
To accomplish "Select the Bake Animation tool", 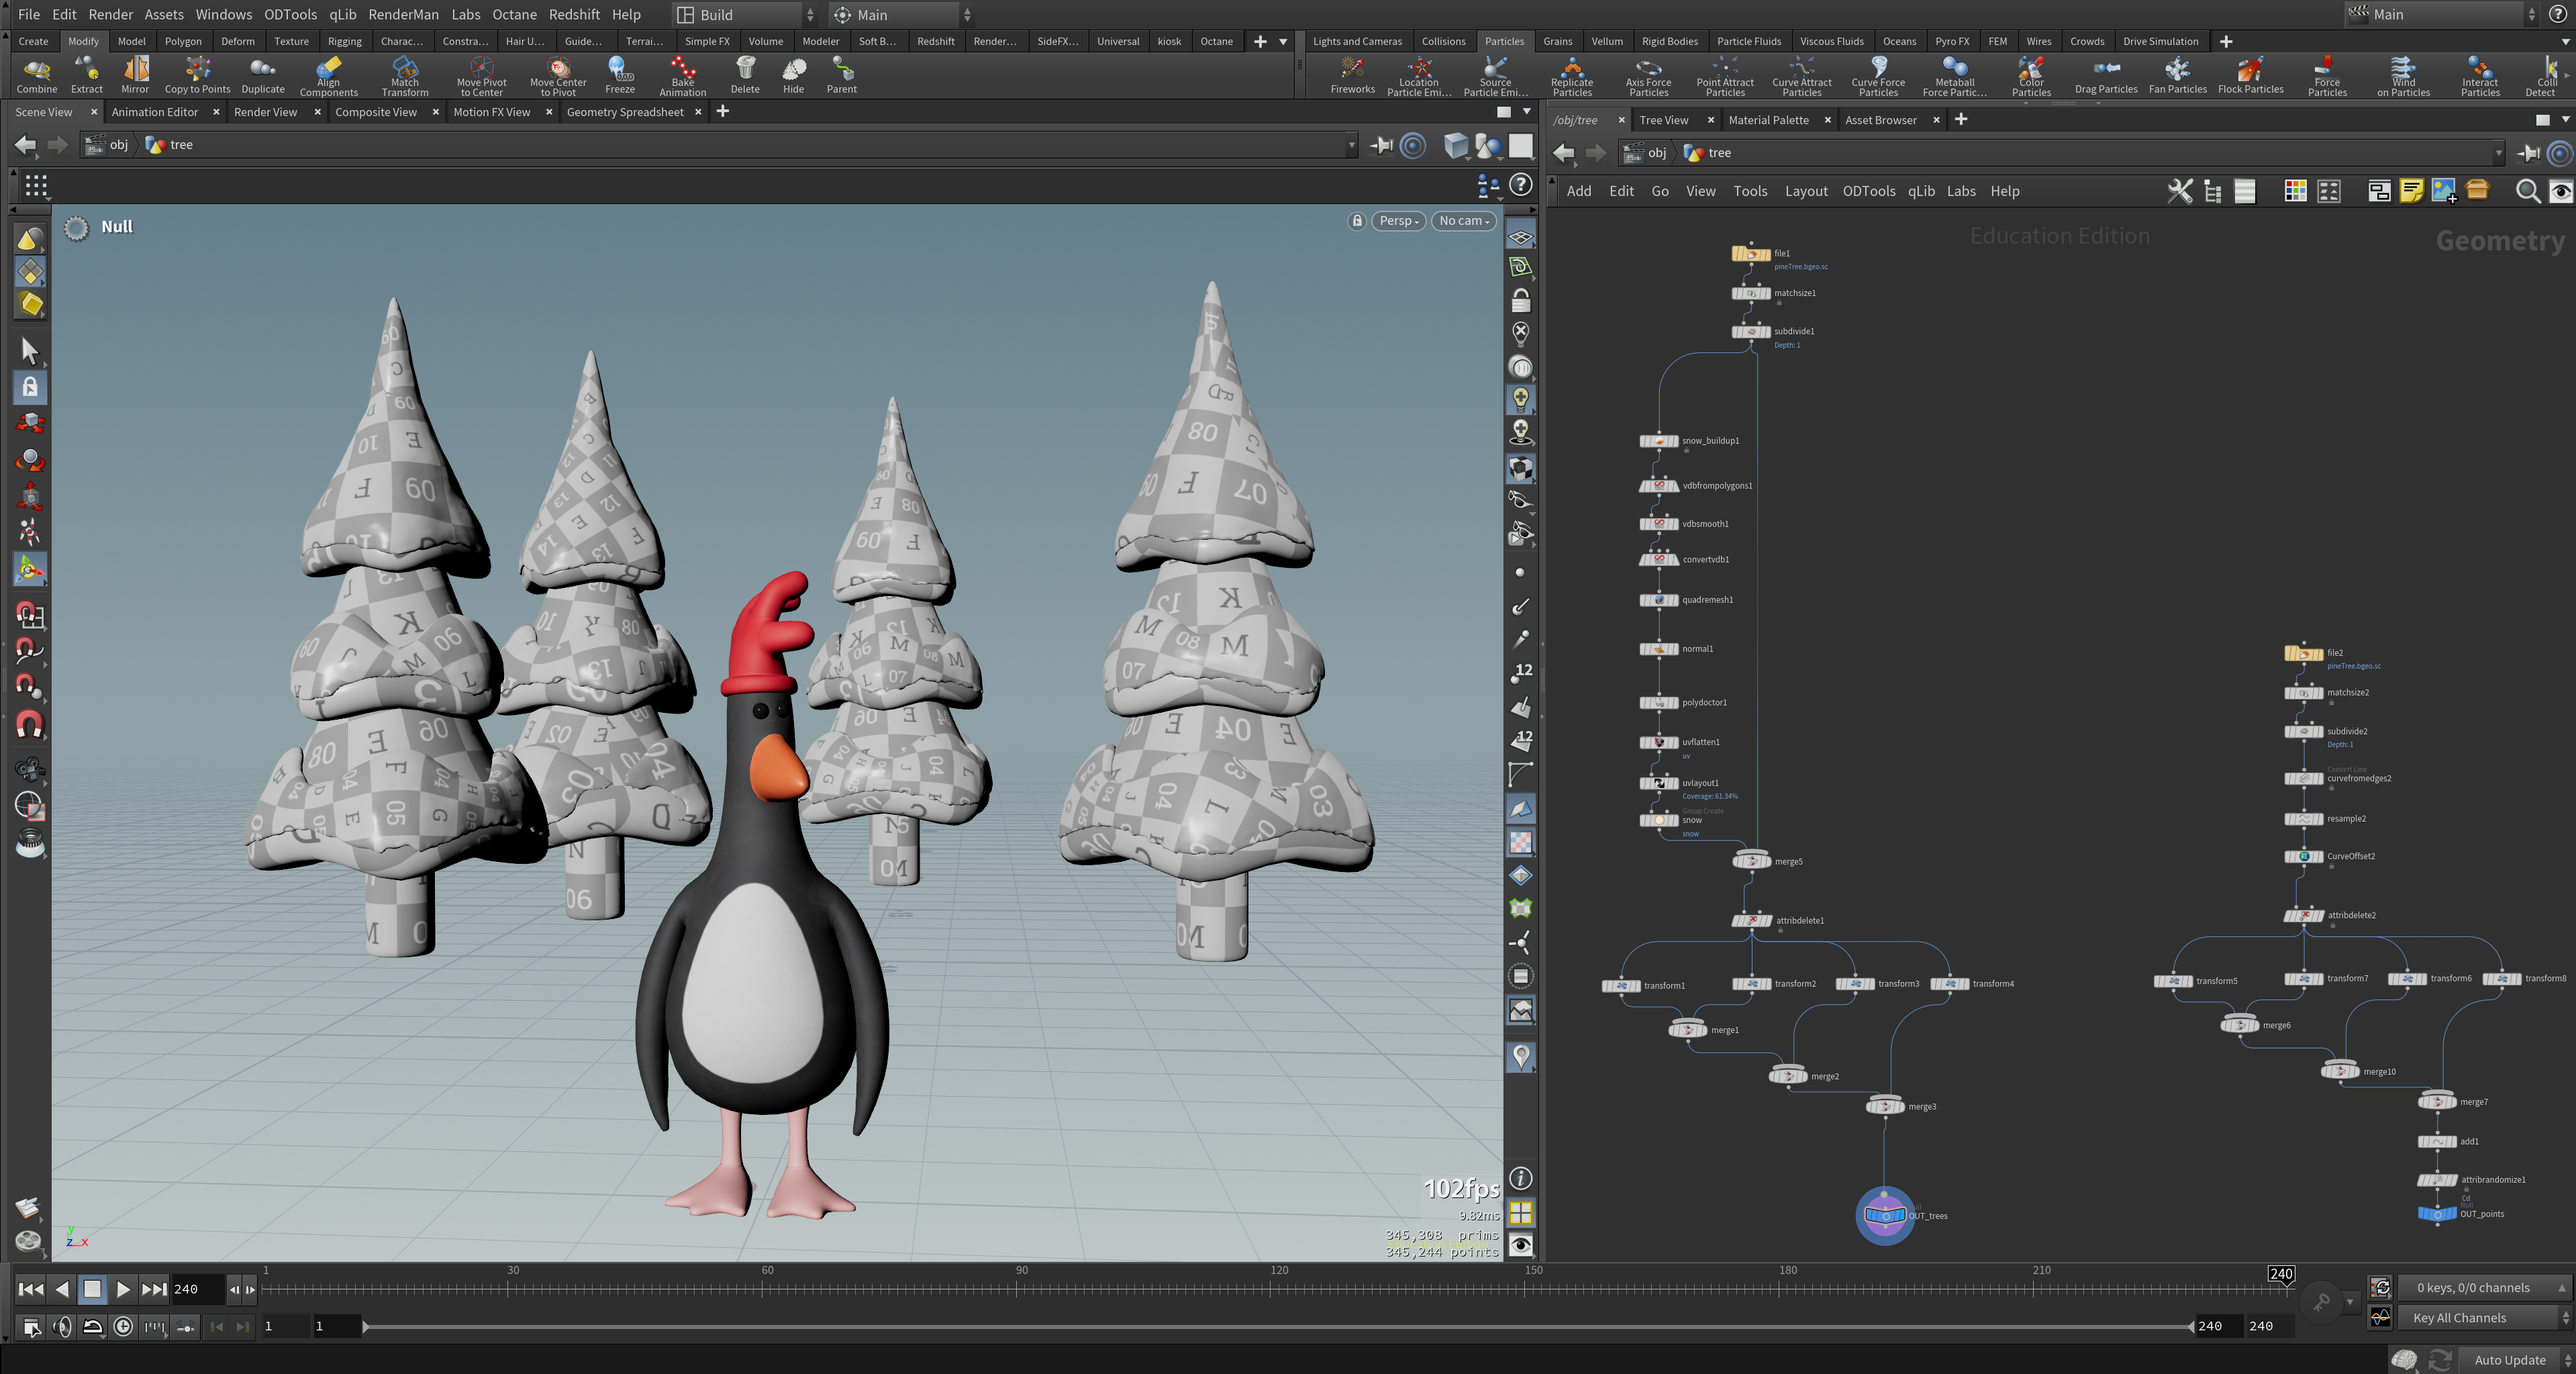I will [683, 75].
